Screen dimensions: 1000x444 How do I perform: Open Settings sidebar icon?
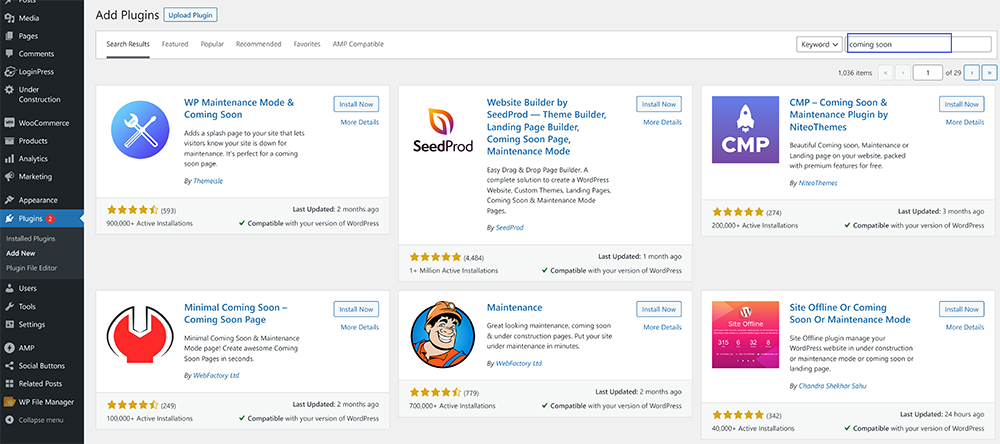tap(9, 324)
